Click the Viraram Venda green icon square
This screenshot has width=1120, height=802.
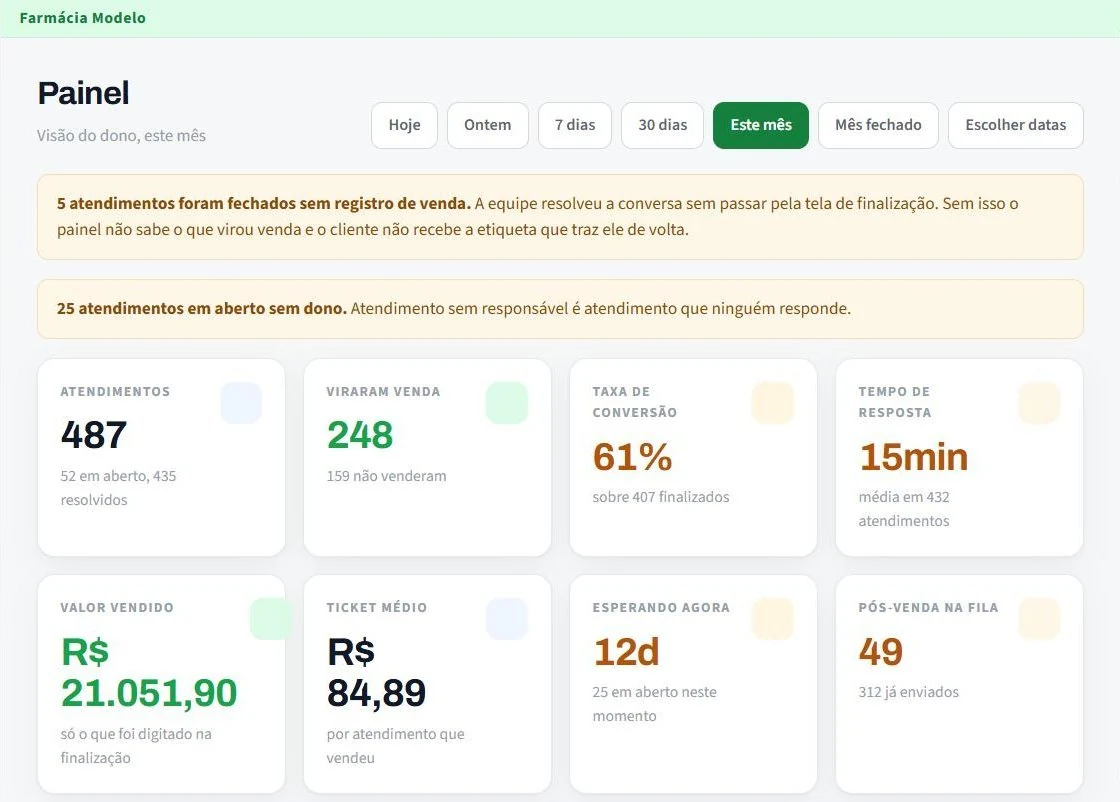[x=507, y=403]
